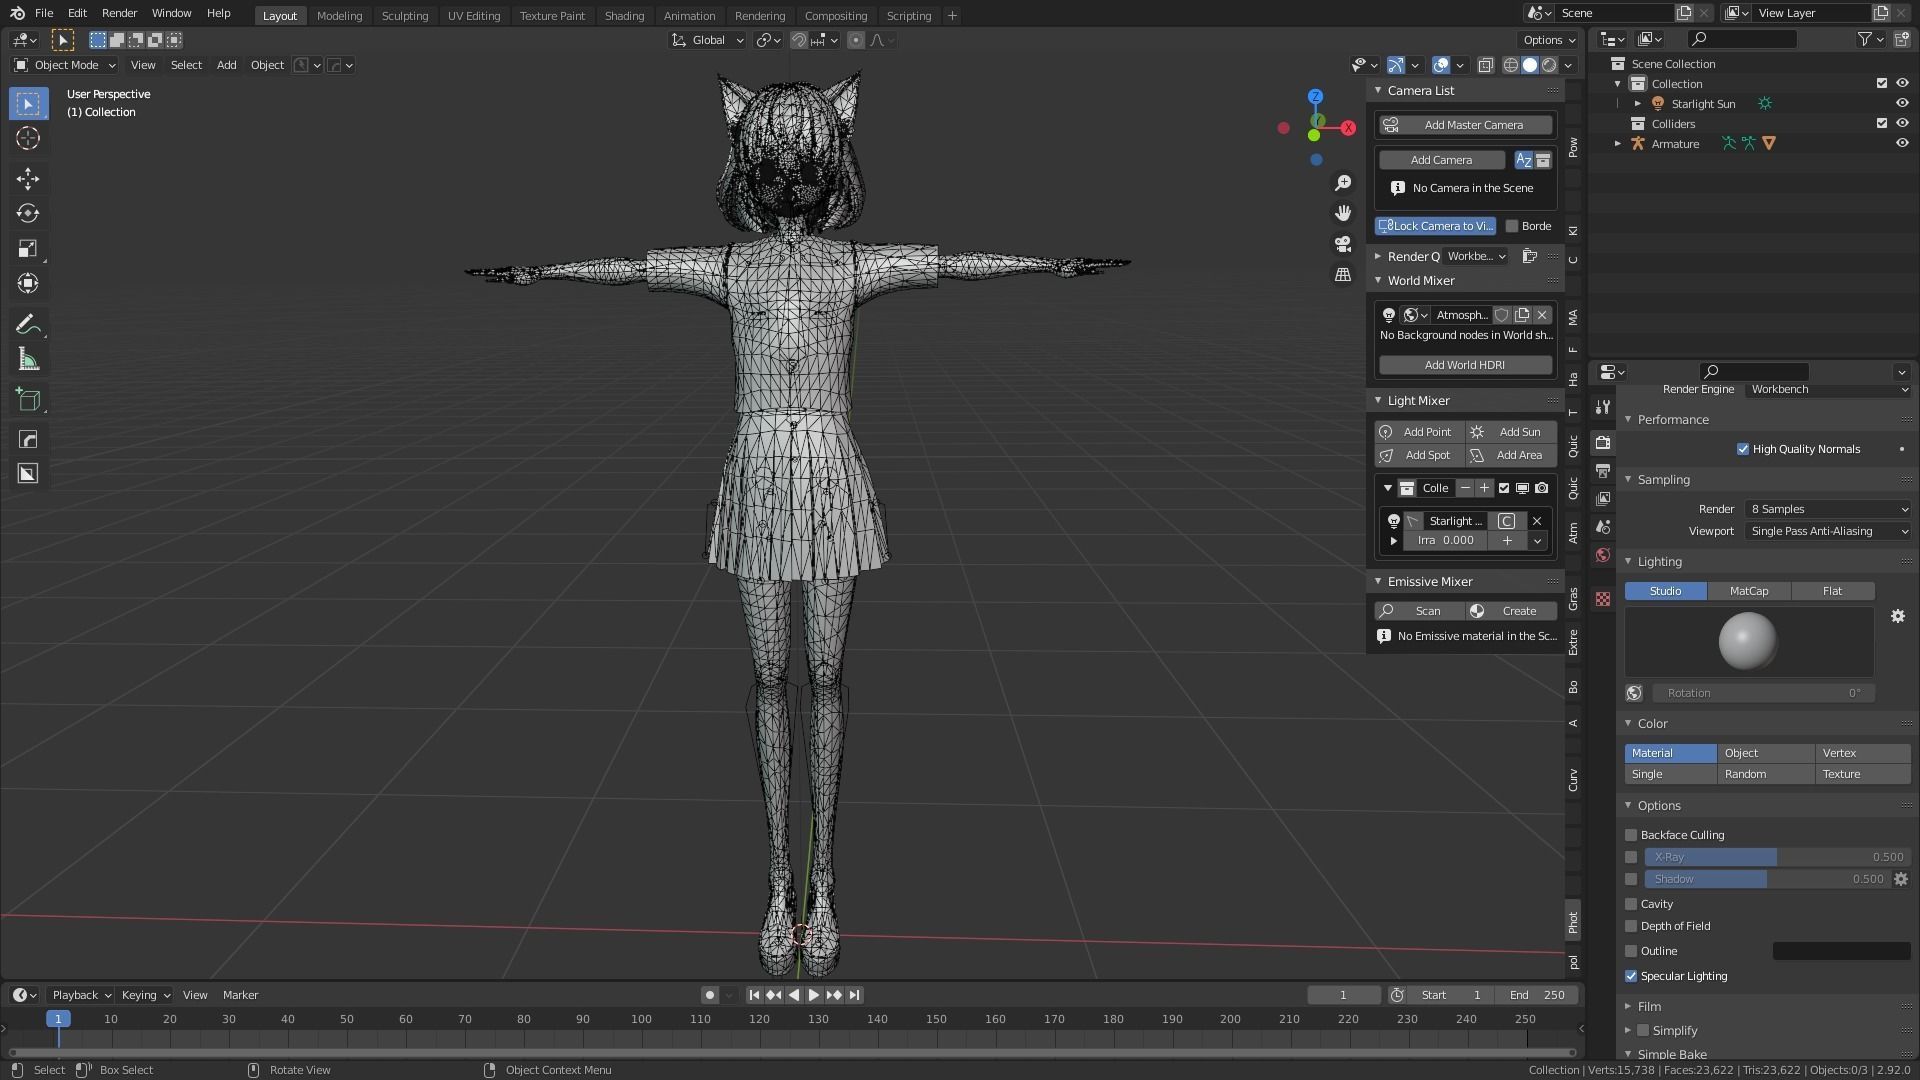Adjust the Shadow slider
Image resolution: width=1920 pixels, height=1080 pixels.
pyautogui.click(x=1767, y=879)
